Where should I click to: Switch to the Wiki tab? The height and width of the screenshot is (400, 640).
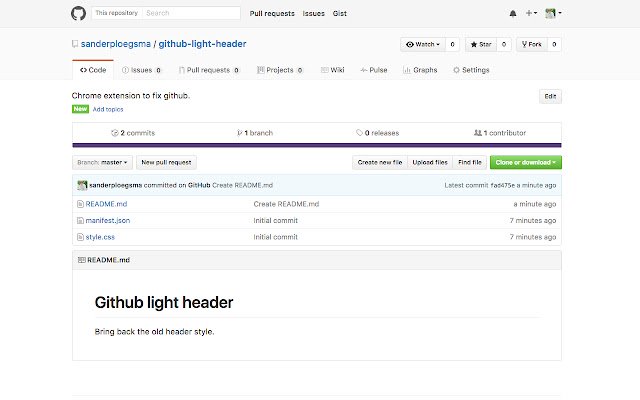coord(333,70)
